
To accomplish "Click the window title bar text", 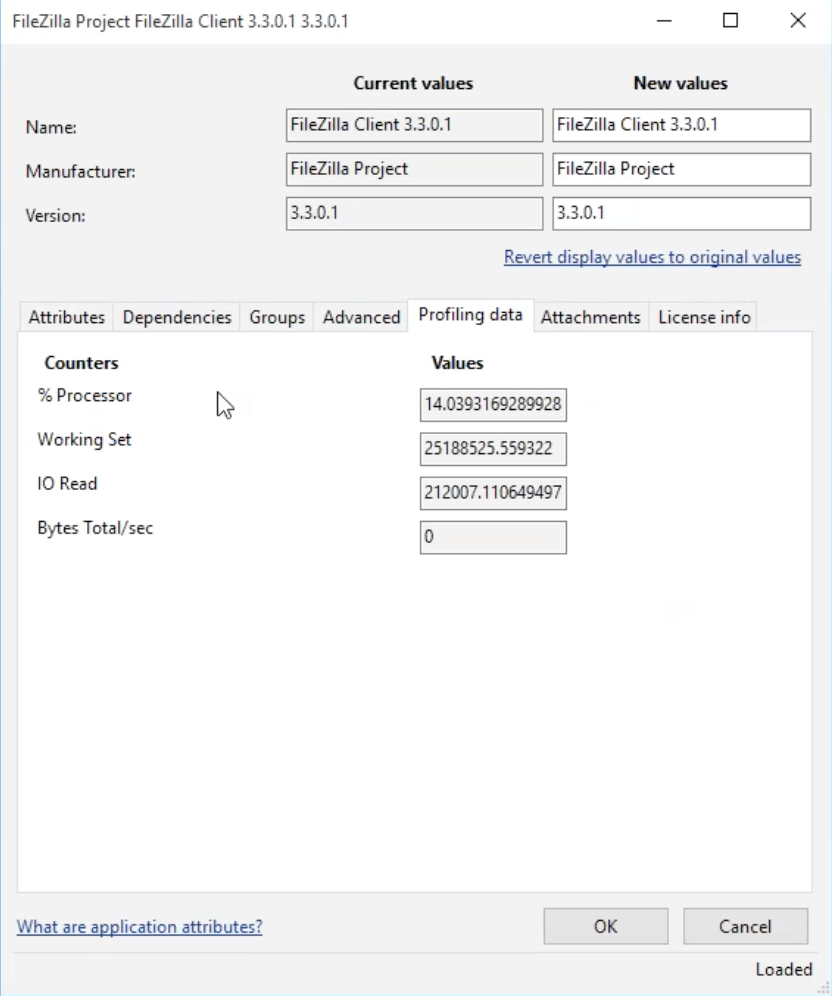I will pos(180,22).
